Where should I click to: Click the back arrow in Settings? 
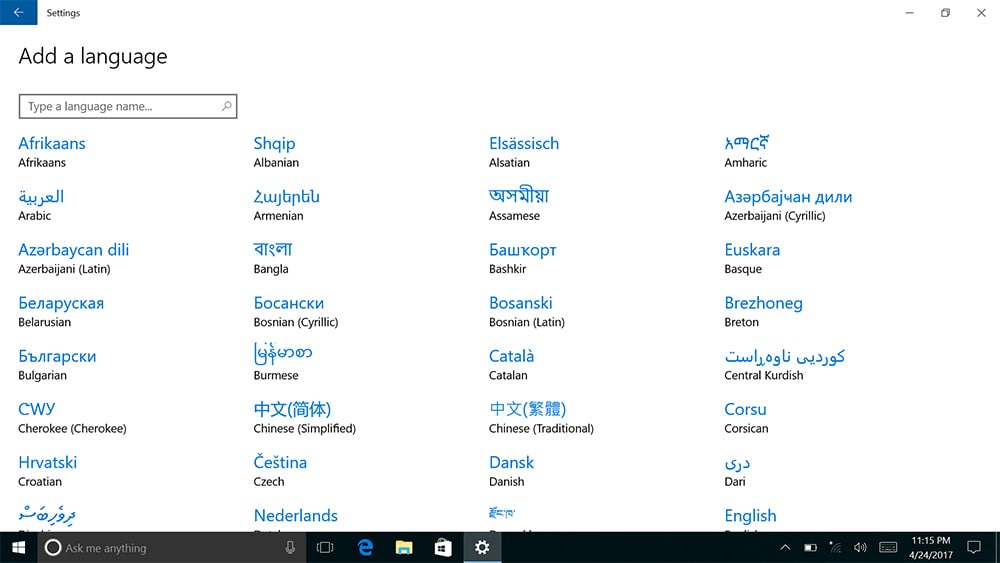pos(18,13)
